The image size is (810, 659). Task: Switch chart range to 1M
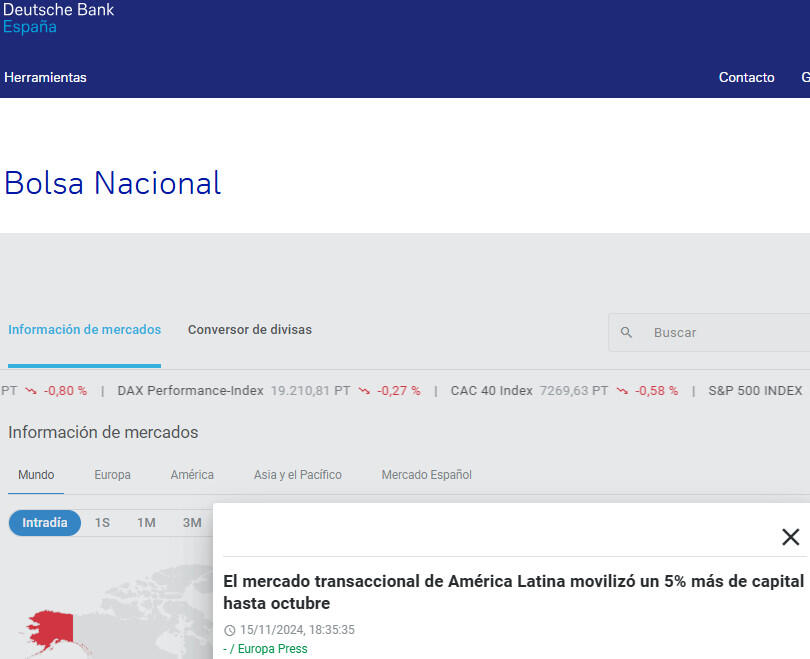[146, 522]
